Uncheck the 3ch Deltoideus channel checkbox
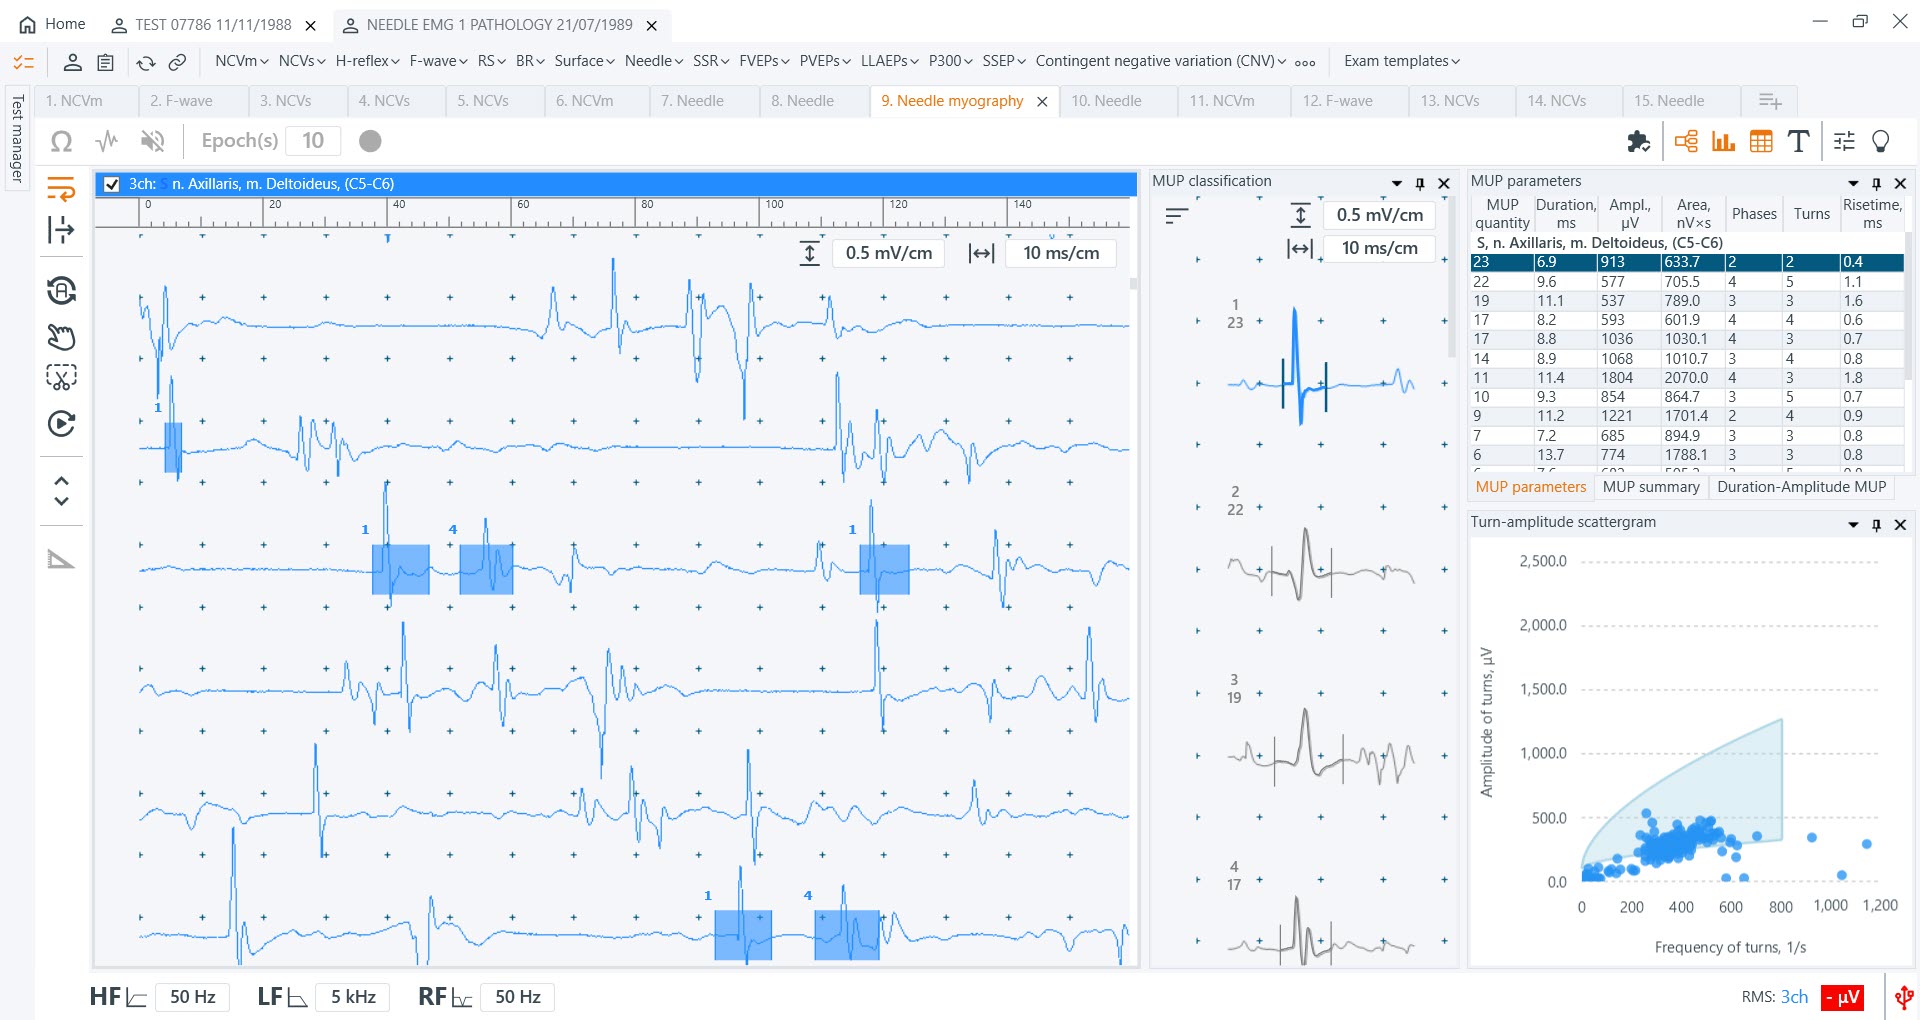 tap(112, 184)
